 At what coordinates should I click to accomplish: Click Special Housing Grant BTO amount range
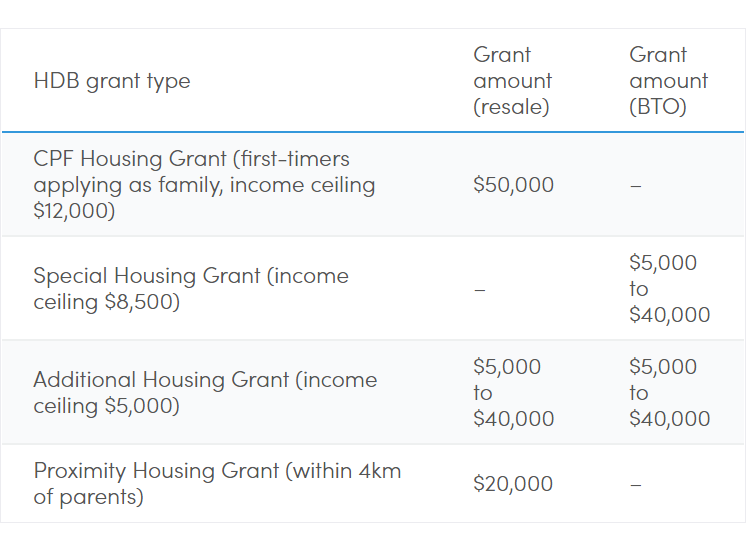[x=669, y=289]
